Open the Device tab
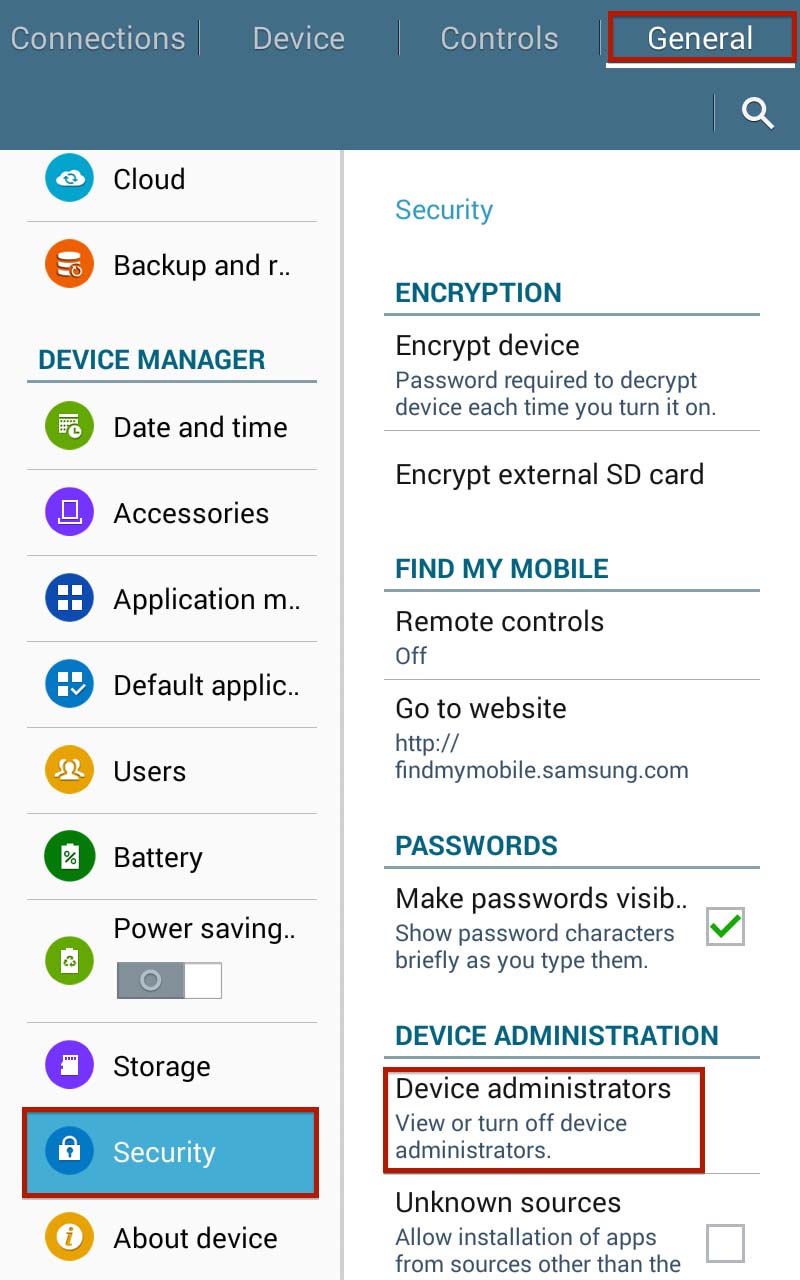The width and height of the screenshot is (800, 1280). 298,39
